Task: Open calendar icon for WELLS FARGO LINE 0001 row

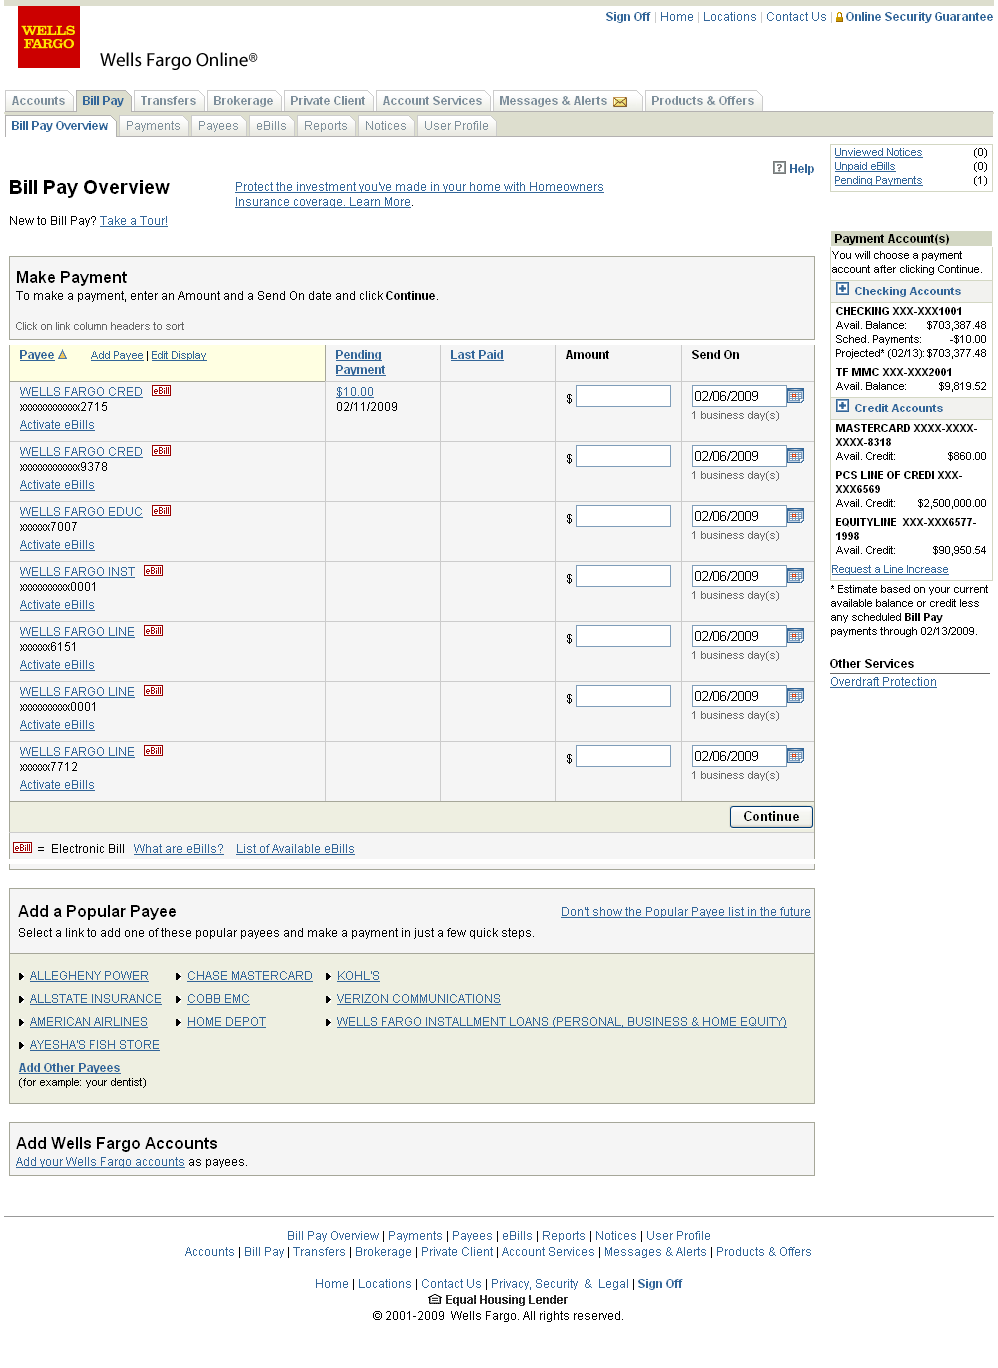Action: (x=796, y=696)
